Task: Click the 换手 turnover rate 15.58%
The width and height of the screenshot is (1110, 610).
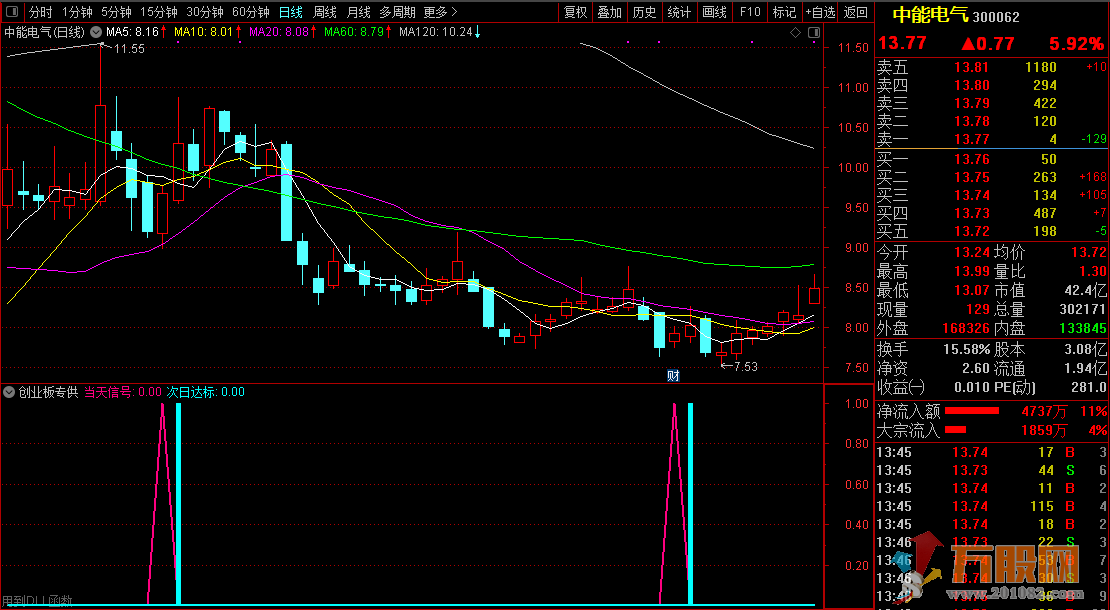Action: pos(966,350)
